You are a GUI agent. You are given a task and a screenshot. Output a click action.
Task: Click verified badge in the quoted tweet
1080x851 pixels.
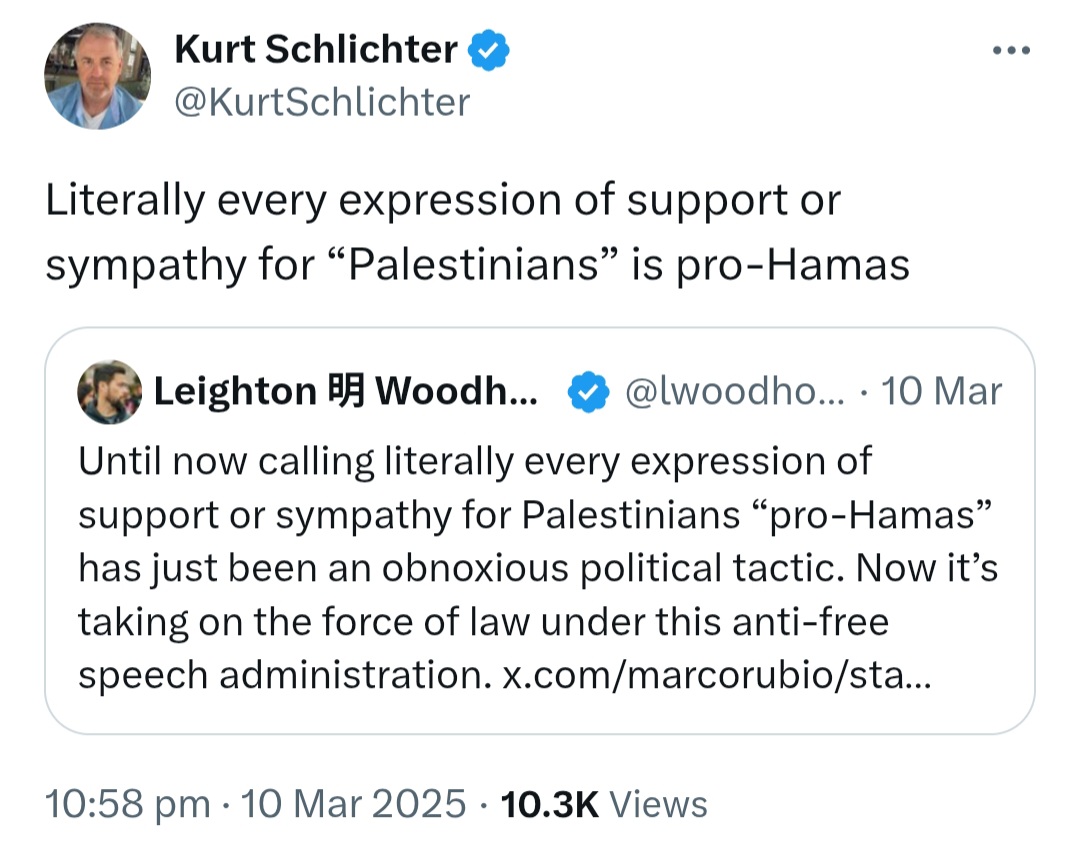589,392
